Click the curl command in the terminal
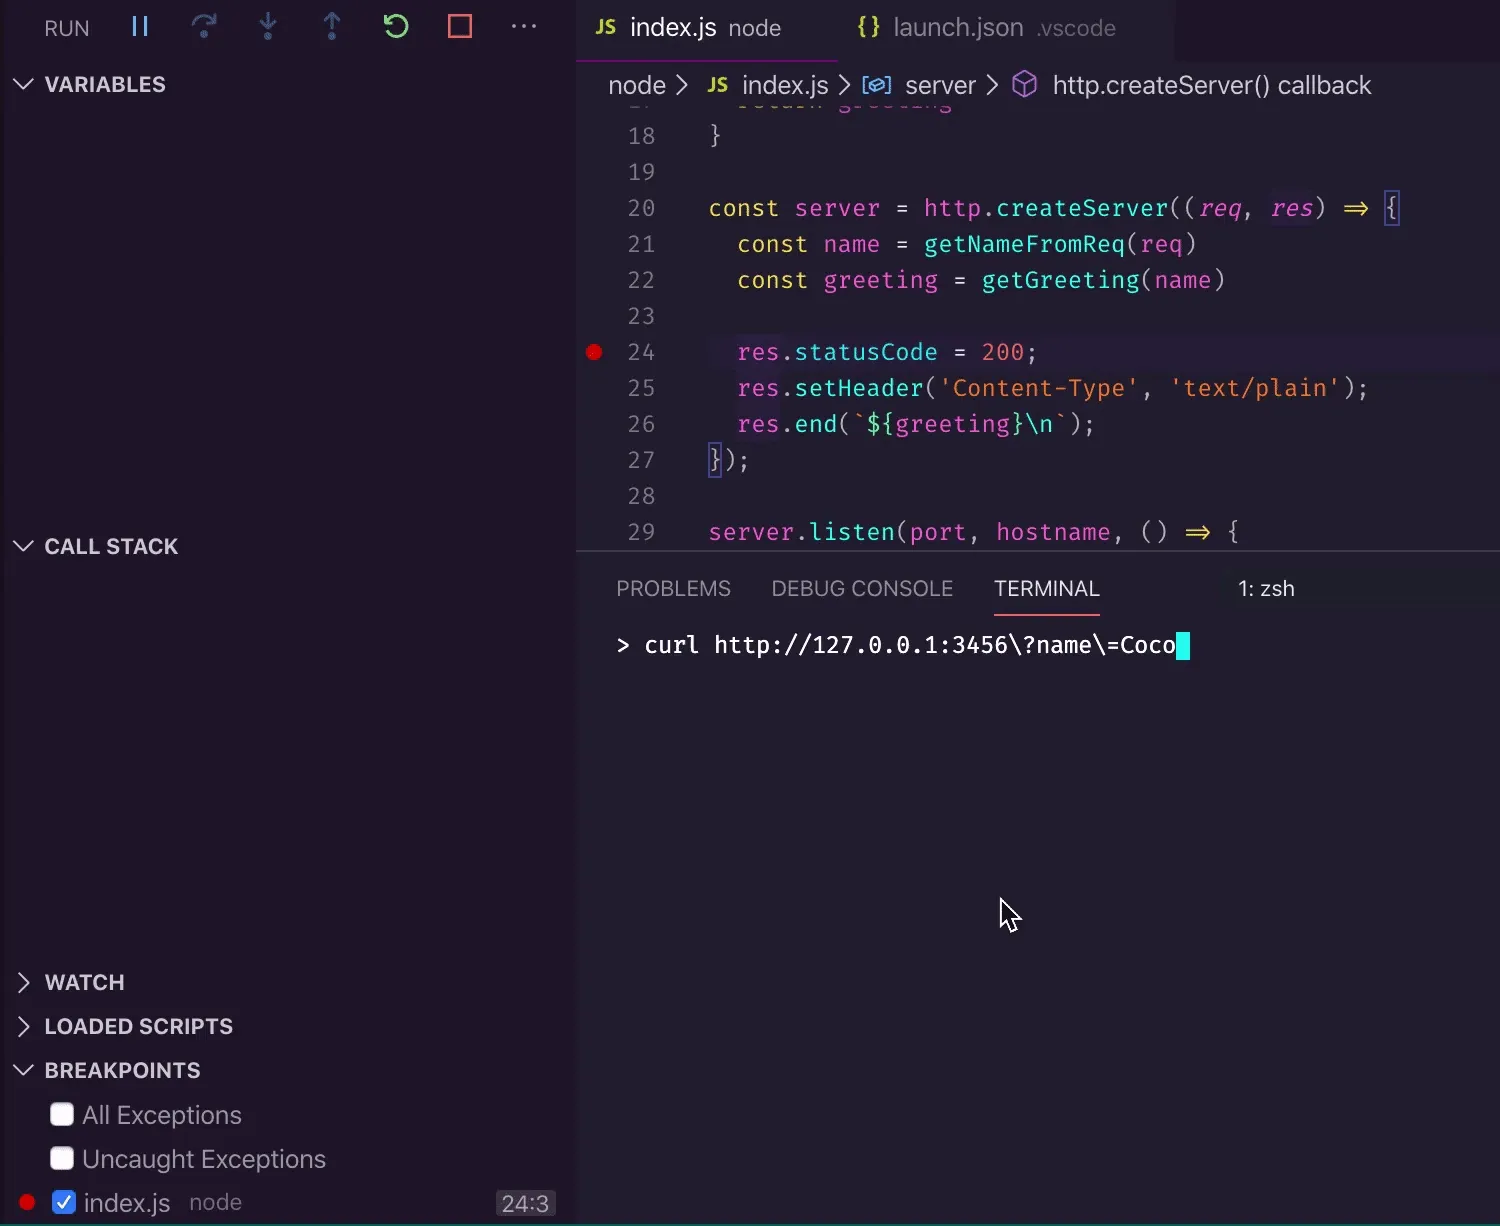This screenshot has height=1226, width=1500. point(910,645)
